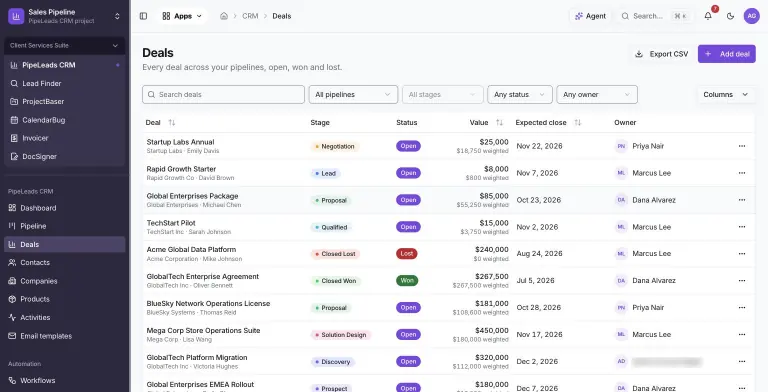This screenshot has height=392, width=768.
Task: Open Email templates page
Action: (x=64, y=336)
